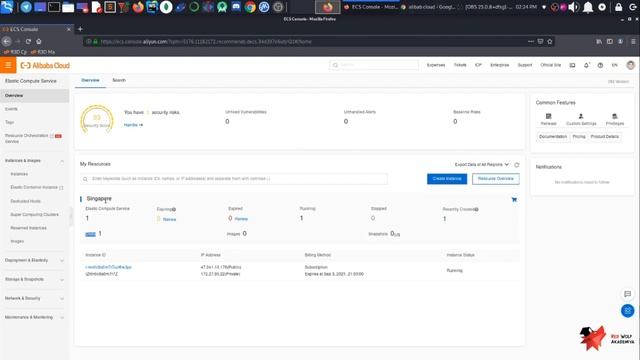Click the shopping cart icon in Singapore row
This screenshot has width=640, height=360.
pos(514,200)
